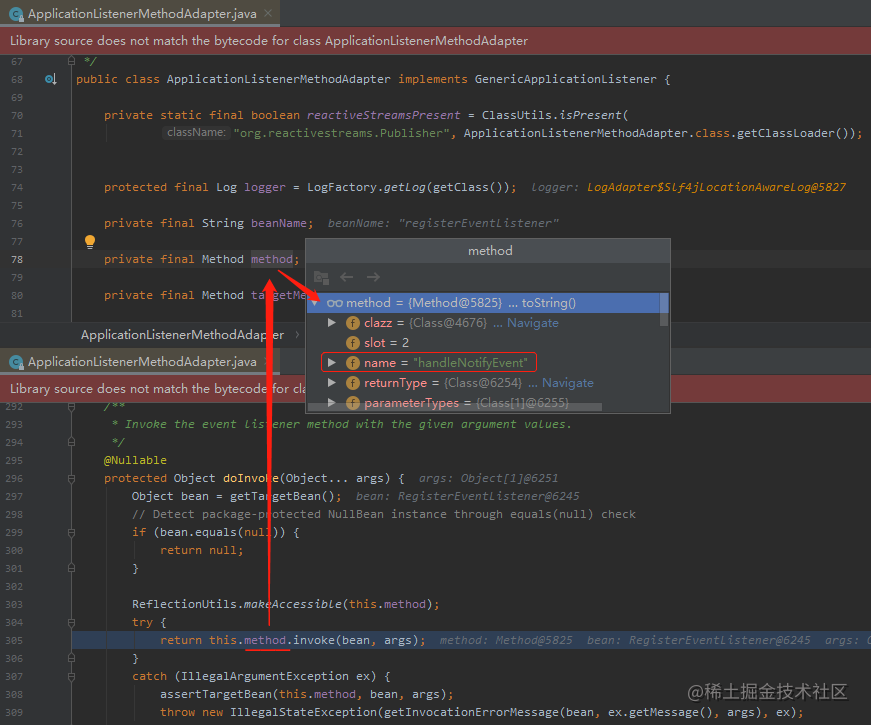
Task: Toggle the fold marker on line 296
Action: tap(71, 478)
